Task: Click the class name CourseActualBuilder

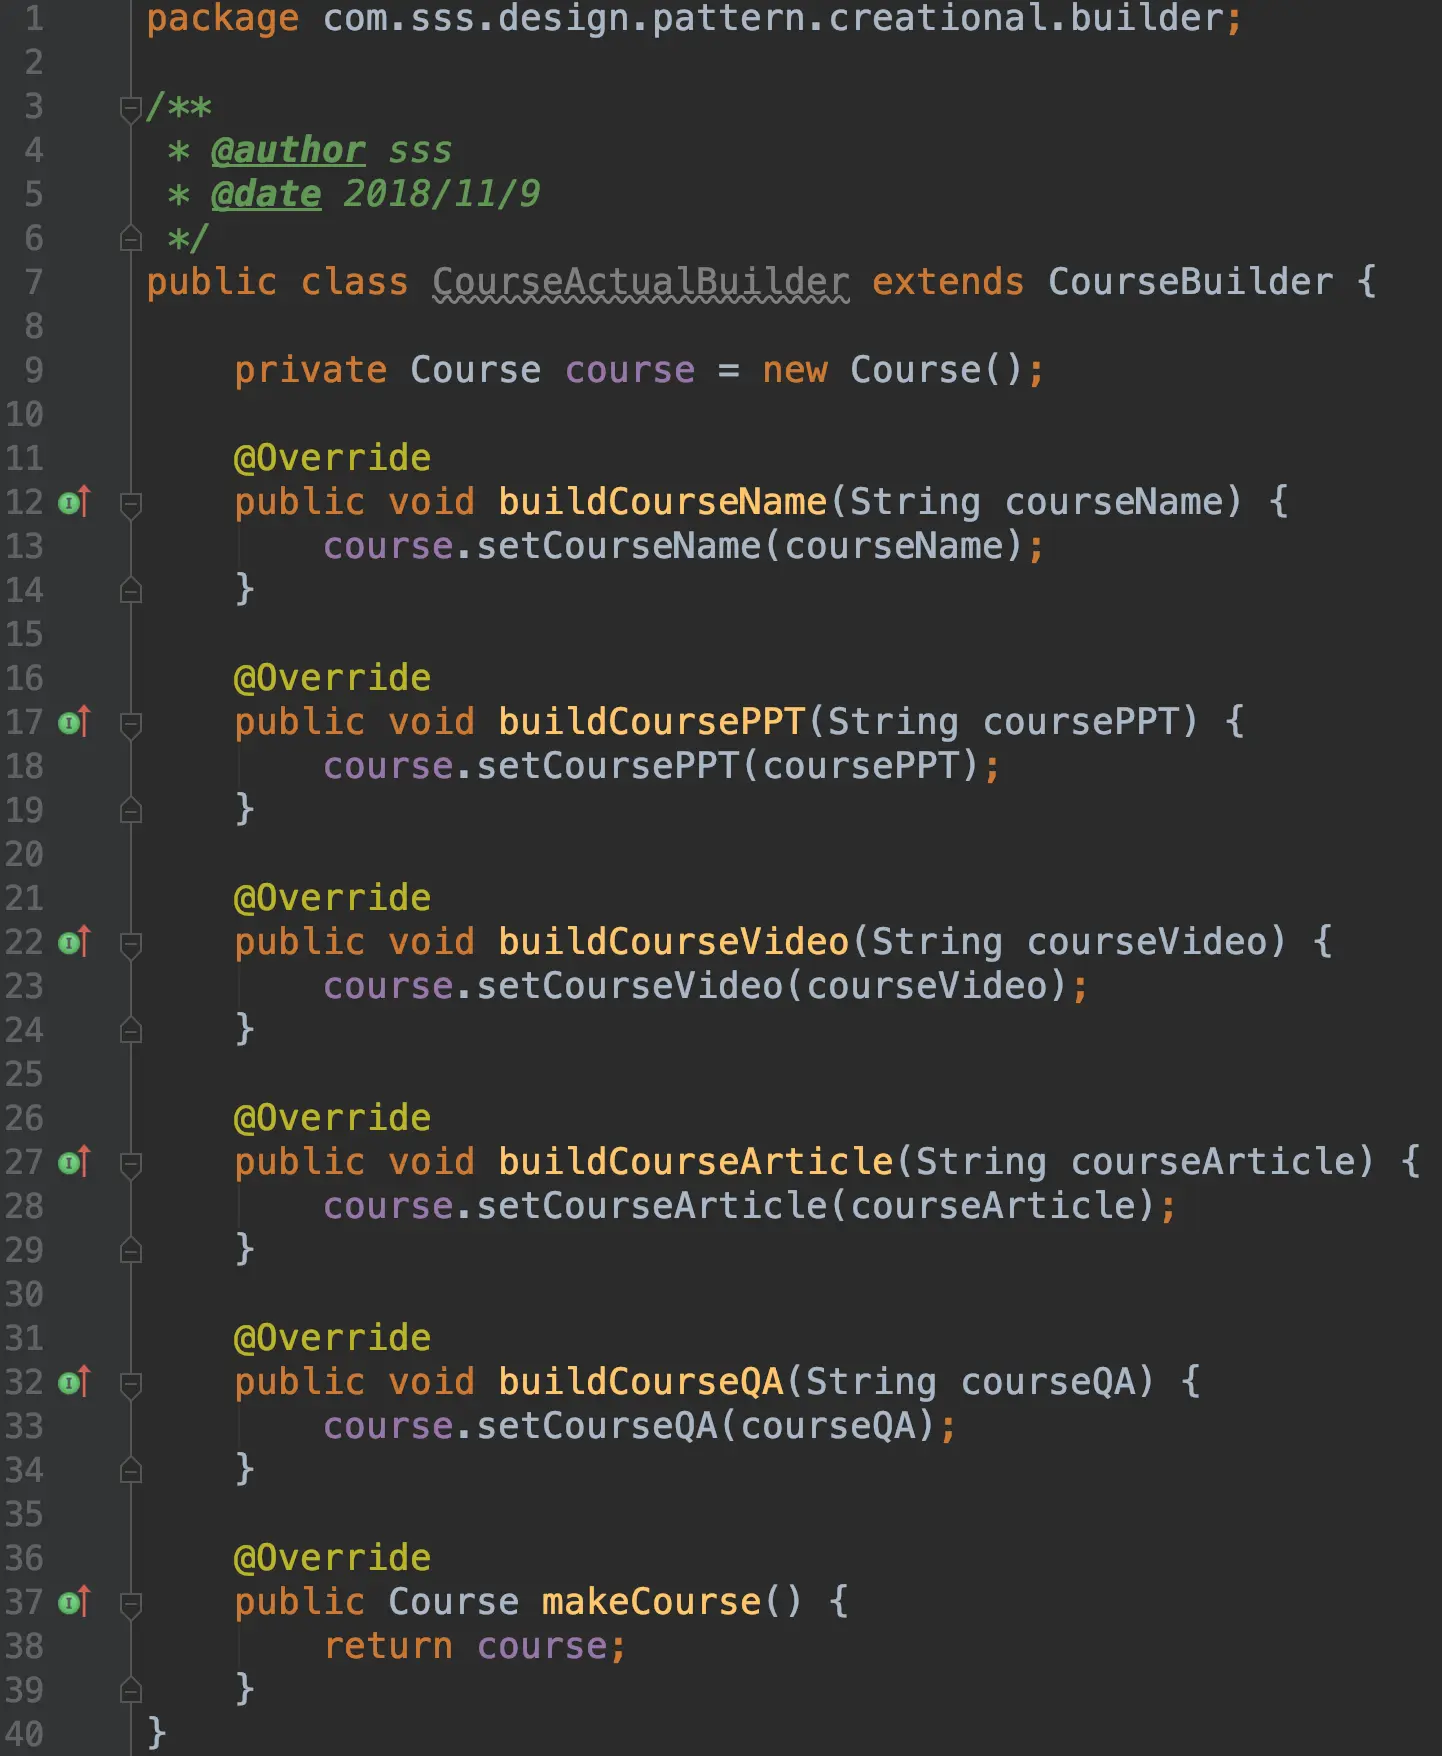Action: tap(641, 282)
